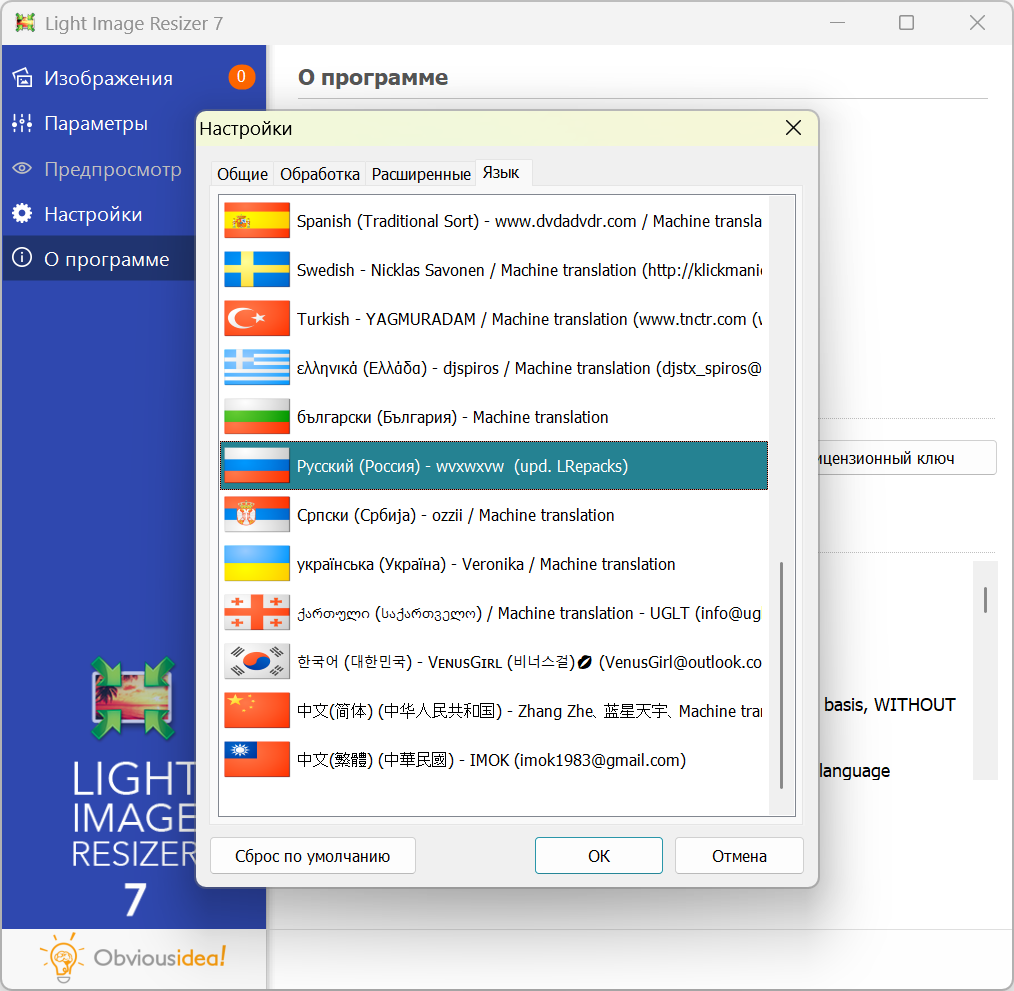The width and height of the screenshot is (1014, 991).
Task: Maximize the Light Image Resizer window
Action: pos(907,23)
